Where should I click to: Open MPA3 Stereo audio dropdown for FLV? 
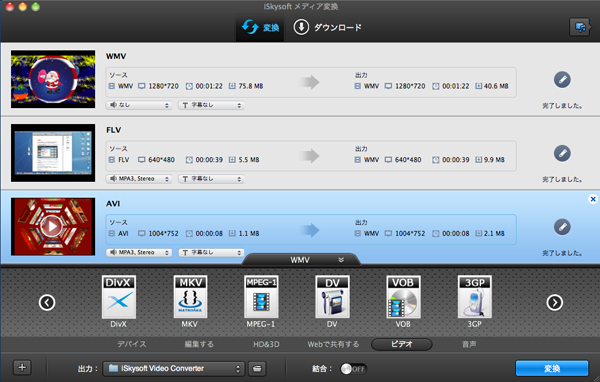pos(139,179)
